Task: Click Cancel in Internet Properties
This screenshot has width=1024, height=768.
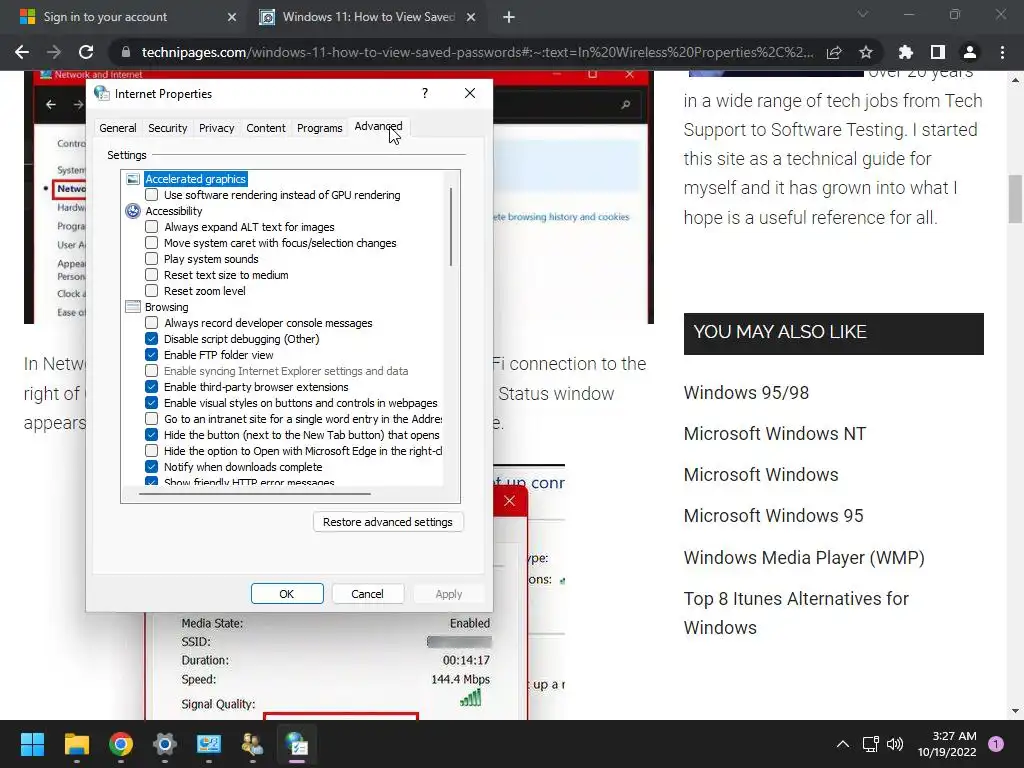Action: point(368,594)
